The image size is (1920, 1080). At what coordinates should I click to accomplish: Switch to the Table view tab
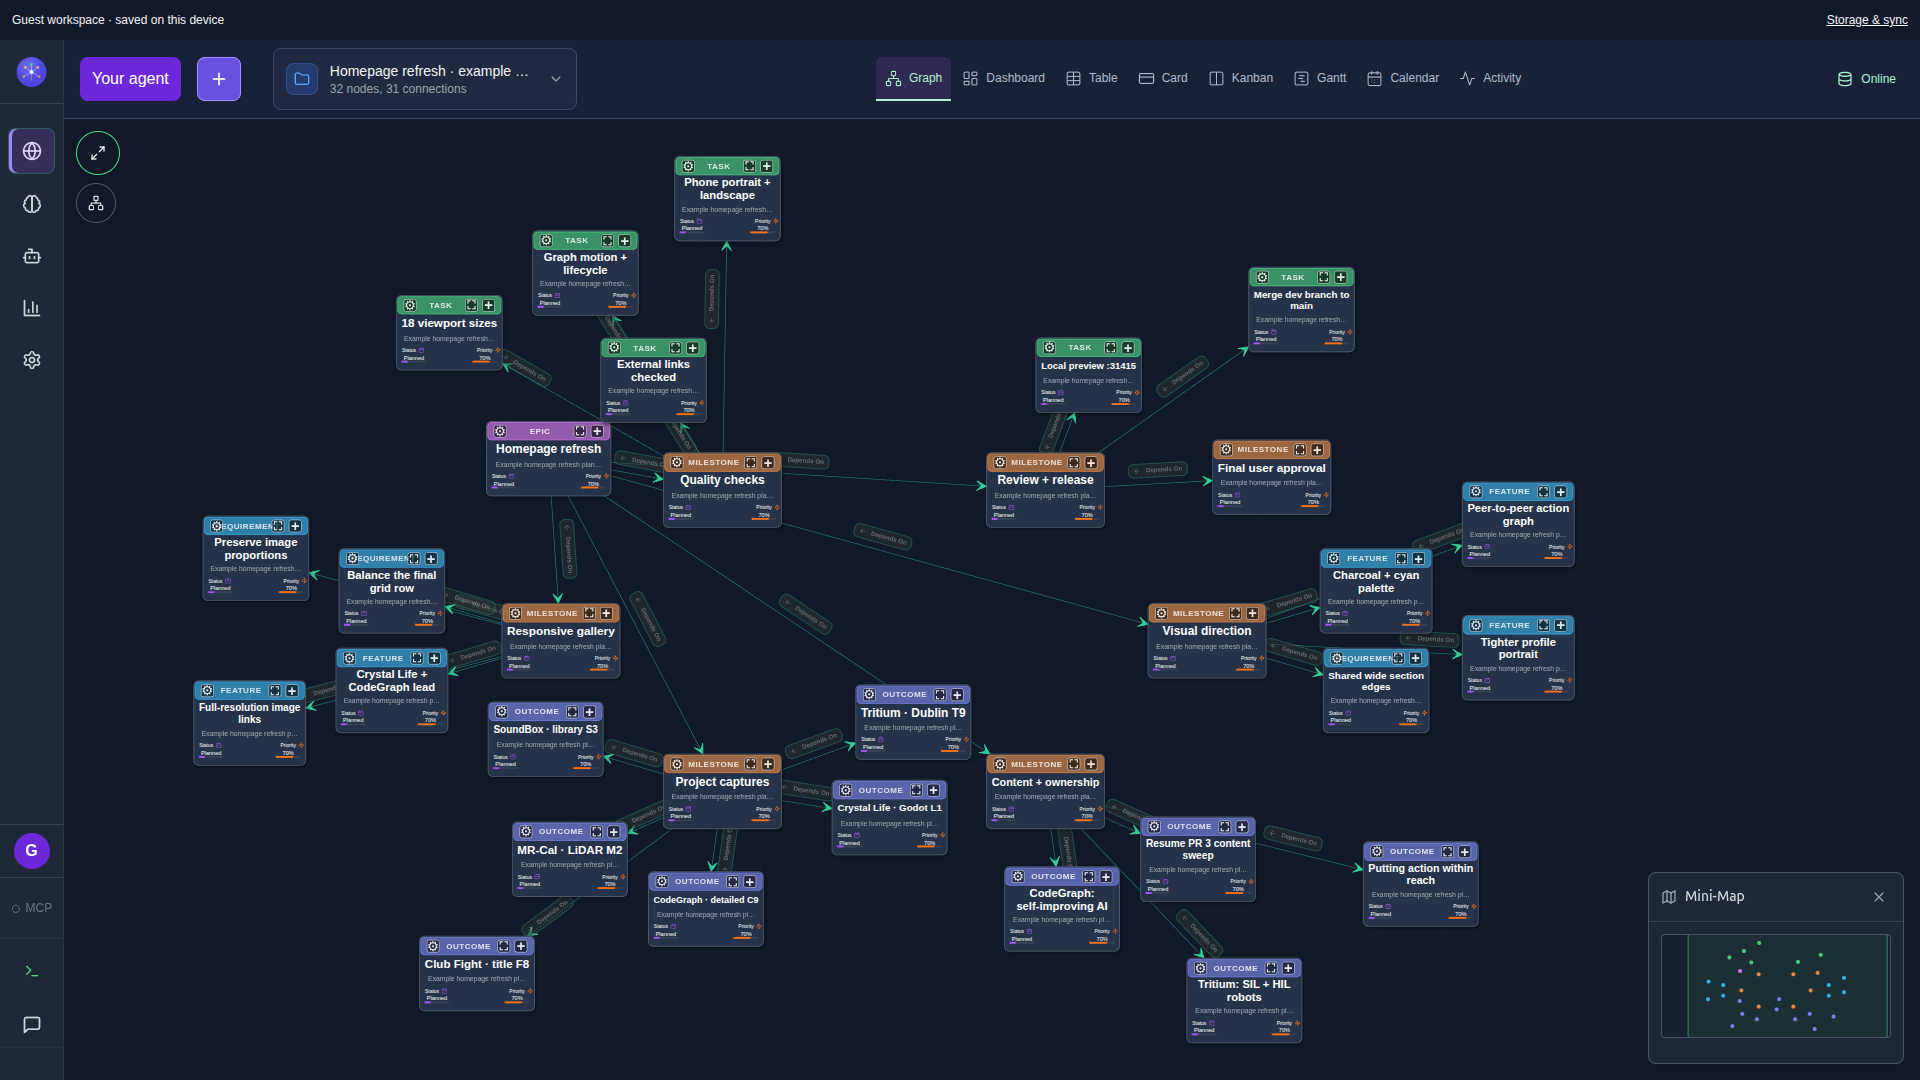tap(1092, 78)
